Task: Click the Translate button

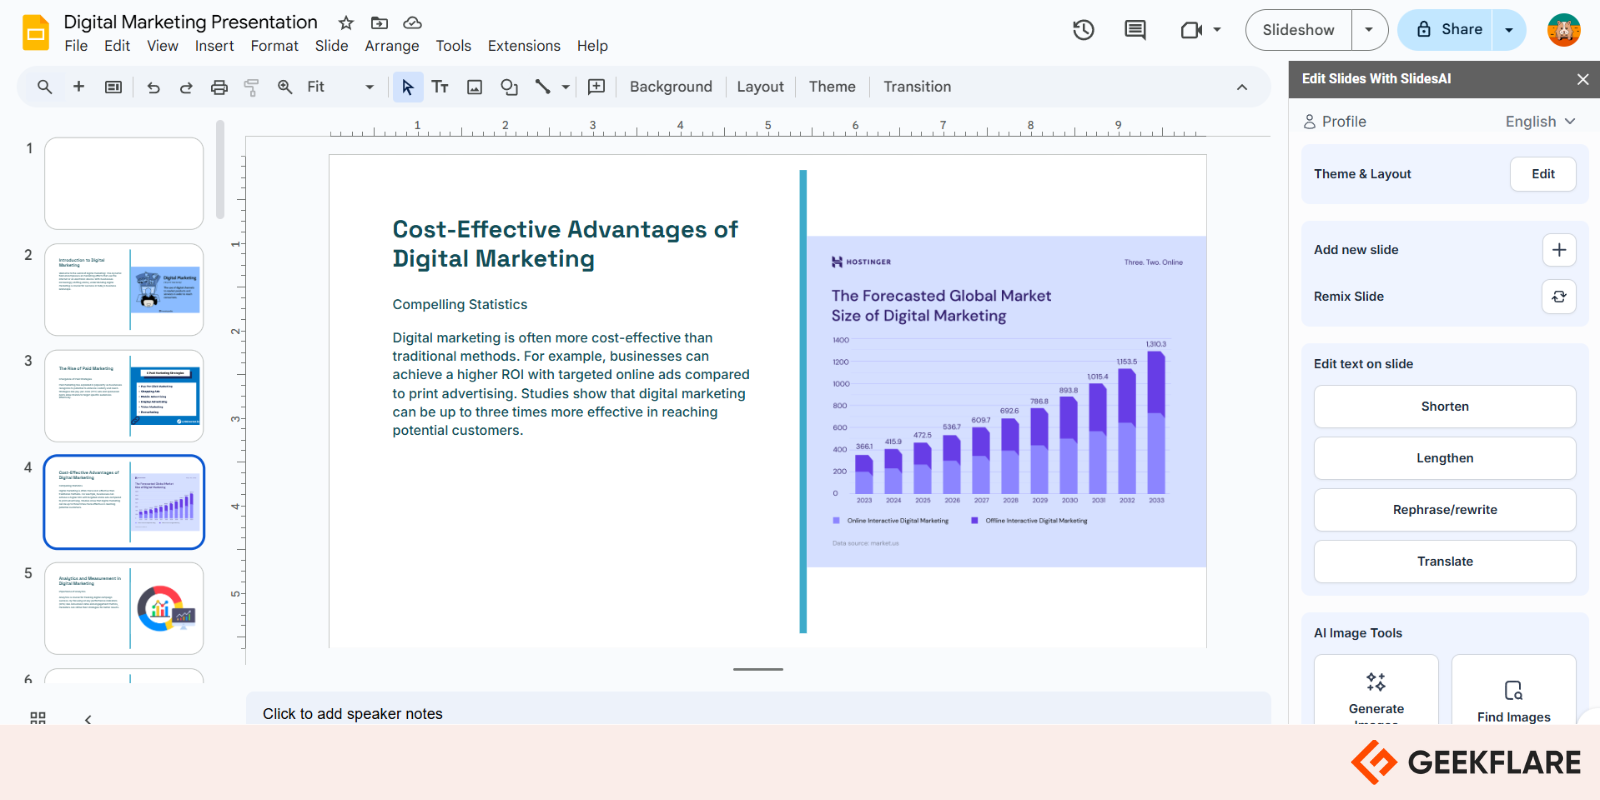Action: point(1445,562)
